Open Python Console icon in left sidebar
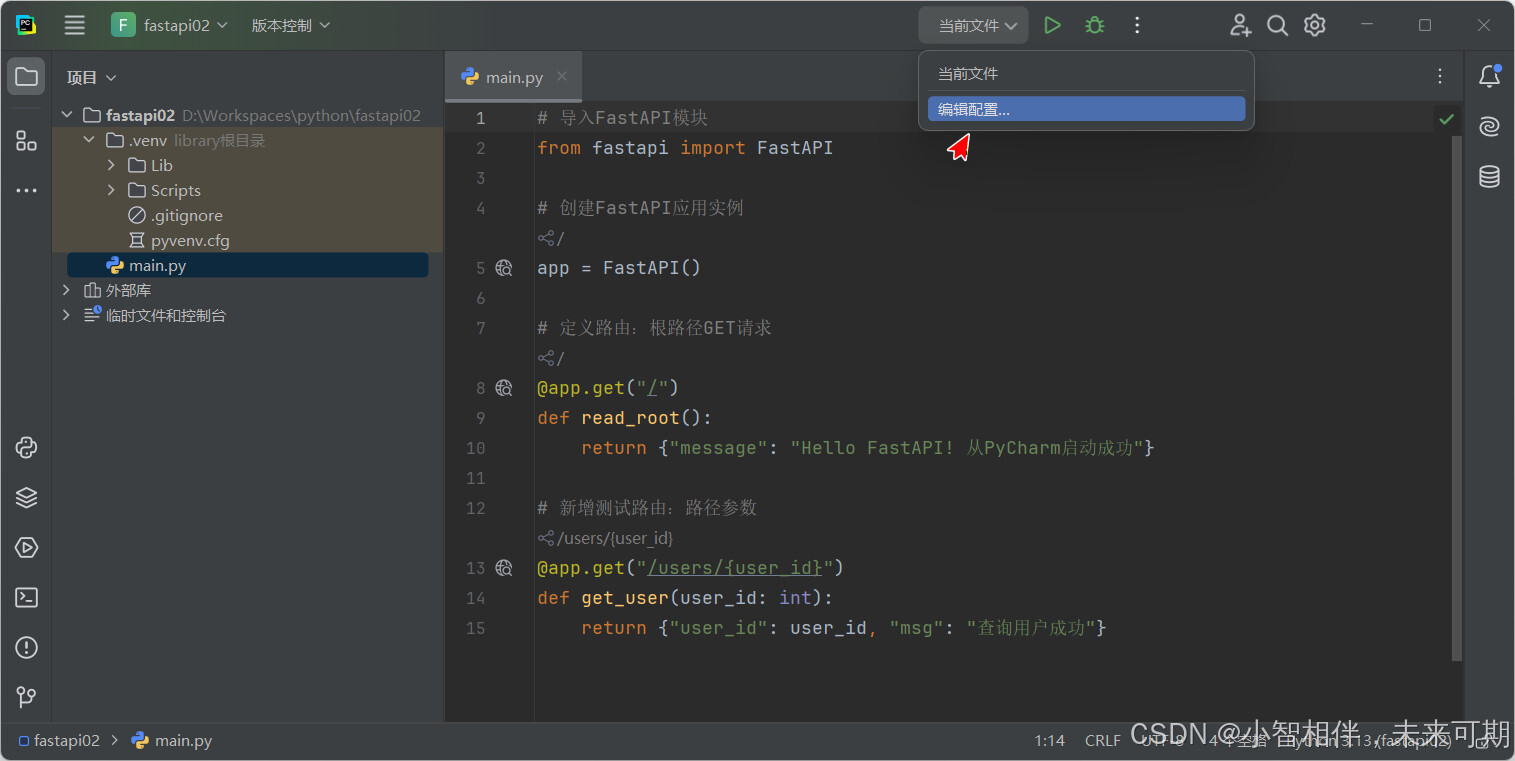Screen dimensions: 1515x761 26,447
